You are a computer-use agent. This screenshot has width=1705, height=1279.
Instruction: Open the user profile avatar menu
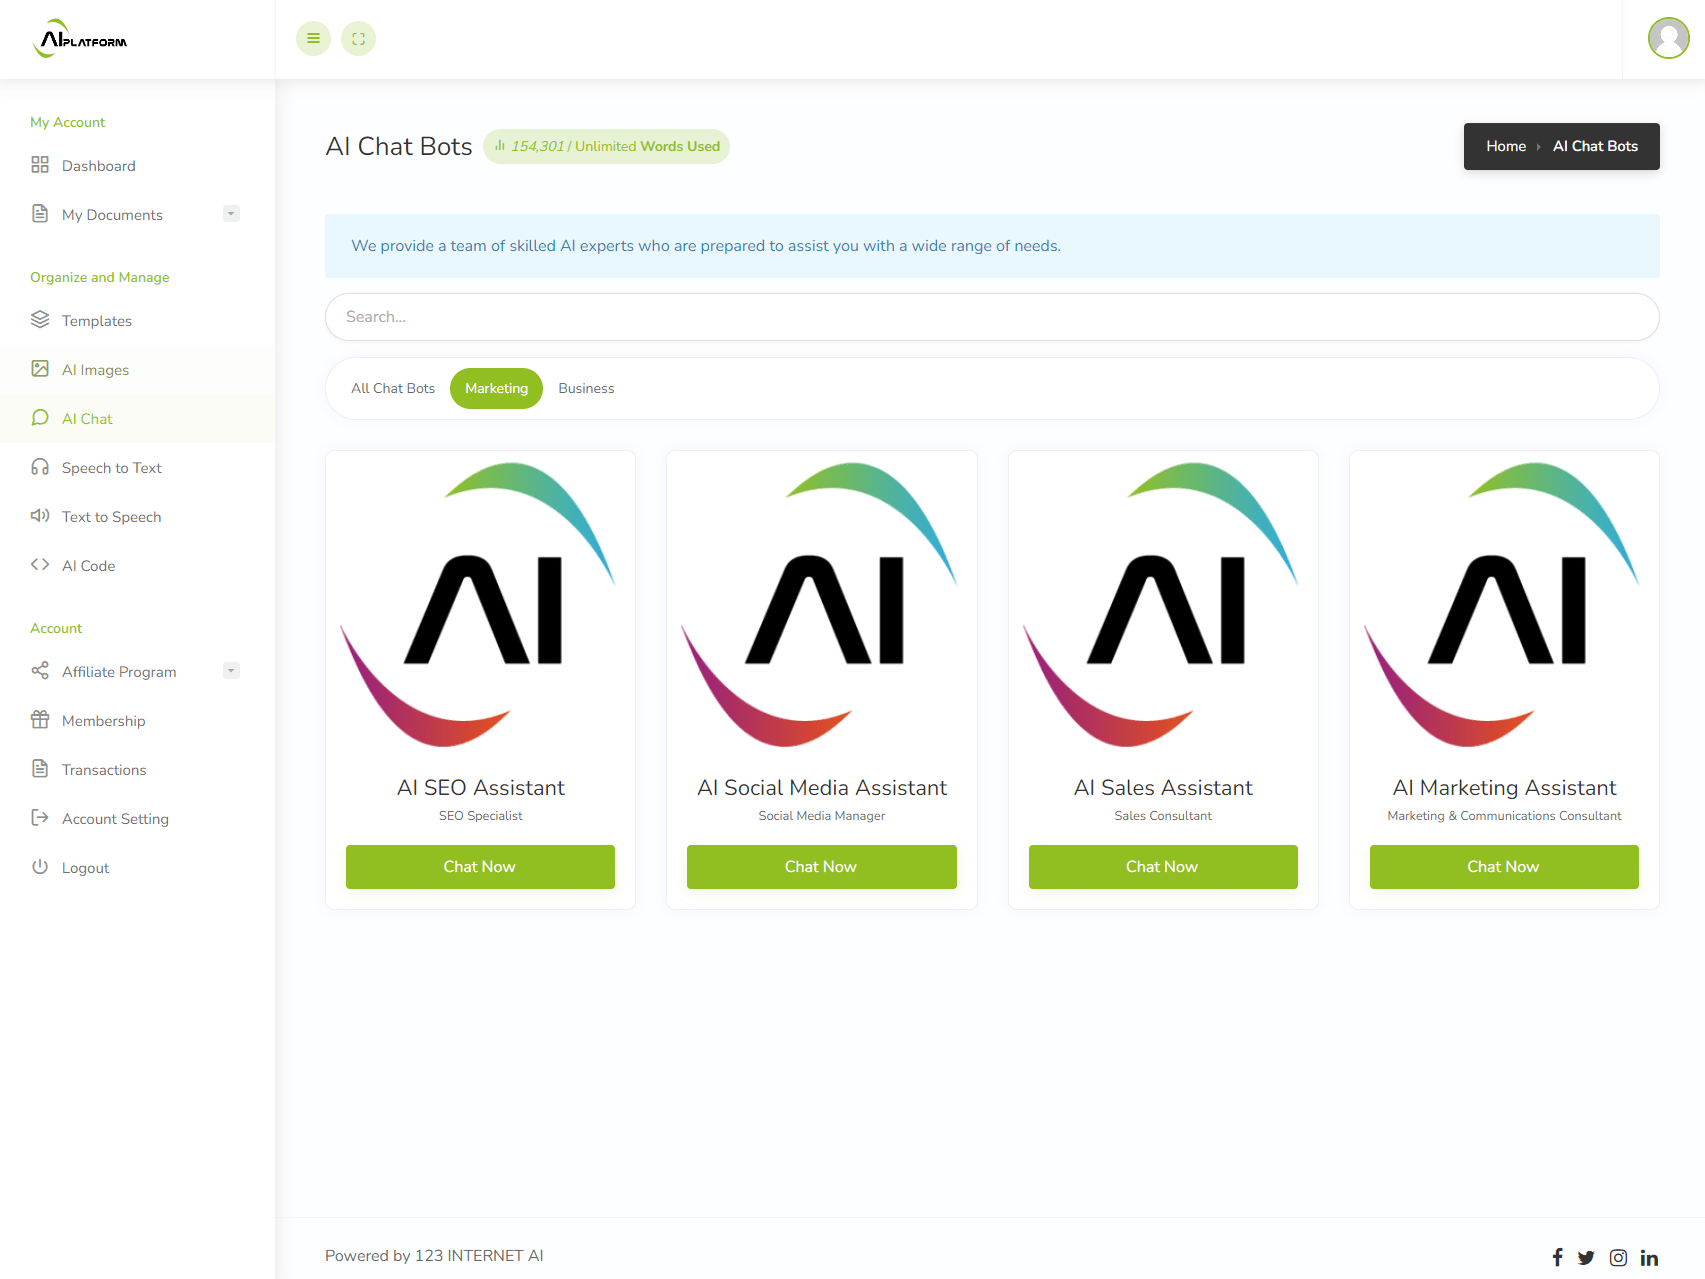coord(1668,39)
